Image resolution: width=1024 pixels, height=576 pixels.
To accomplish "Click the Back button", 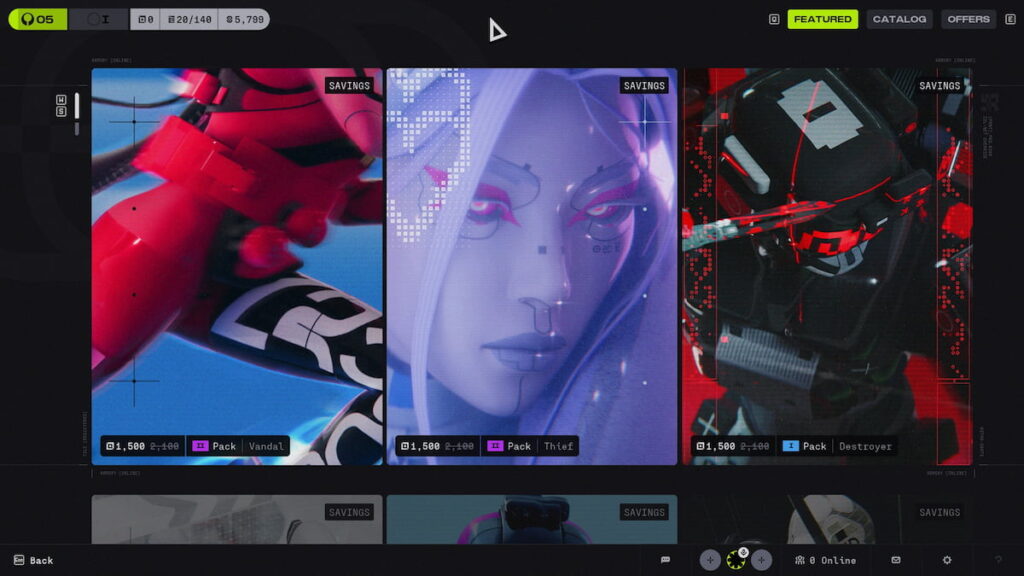I will [x=33, y=560].
